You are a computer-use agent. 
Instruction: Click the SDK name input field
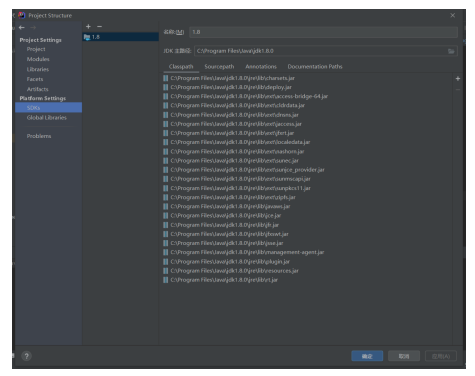point(323,32)
